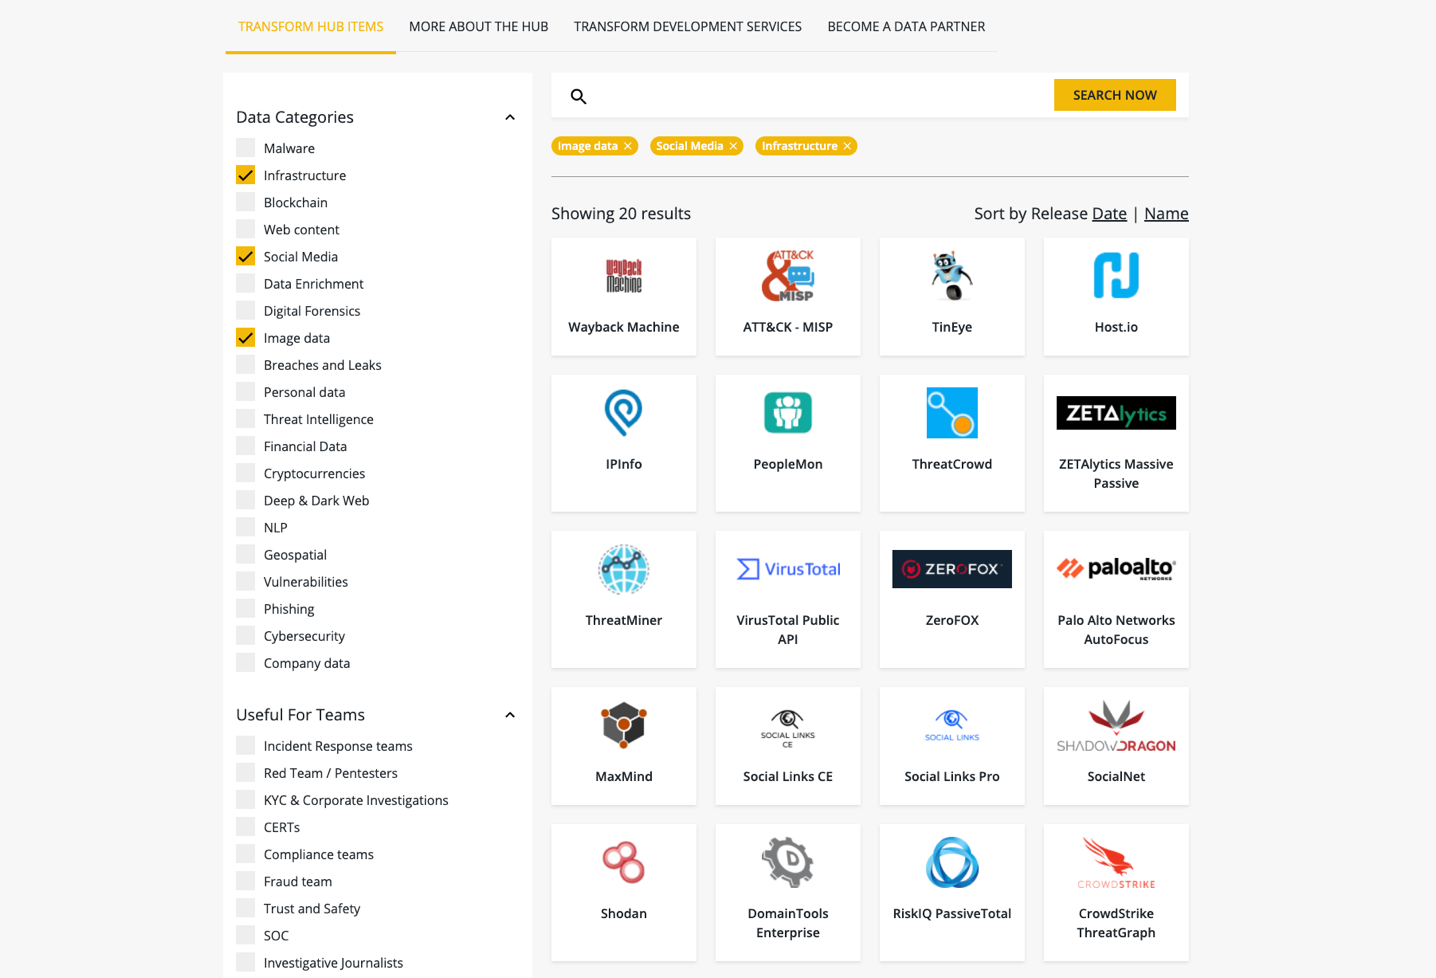Check the Deep & Dark Web box
This screenshot has height=978, width=1436.
(245, 500)
